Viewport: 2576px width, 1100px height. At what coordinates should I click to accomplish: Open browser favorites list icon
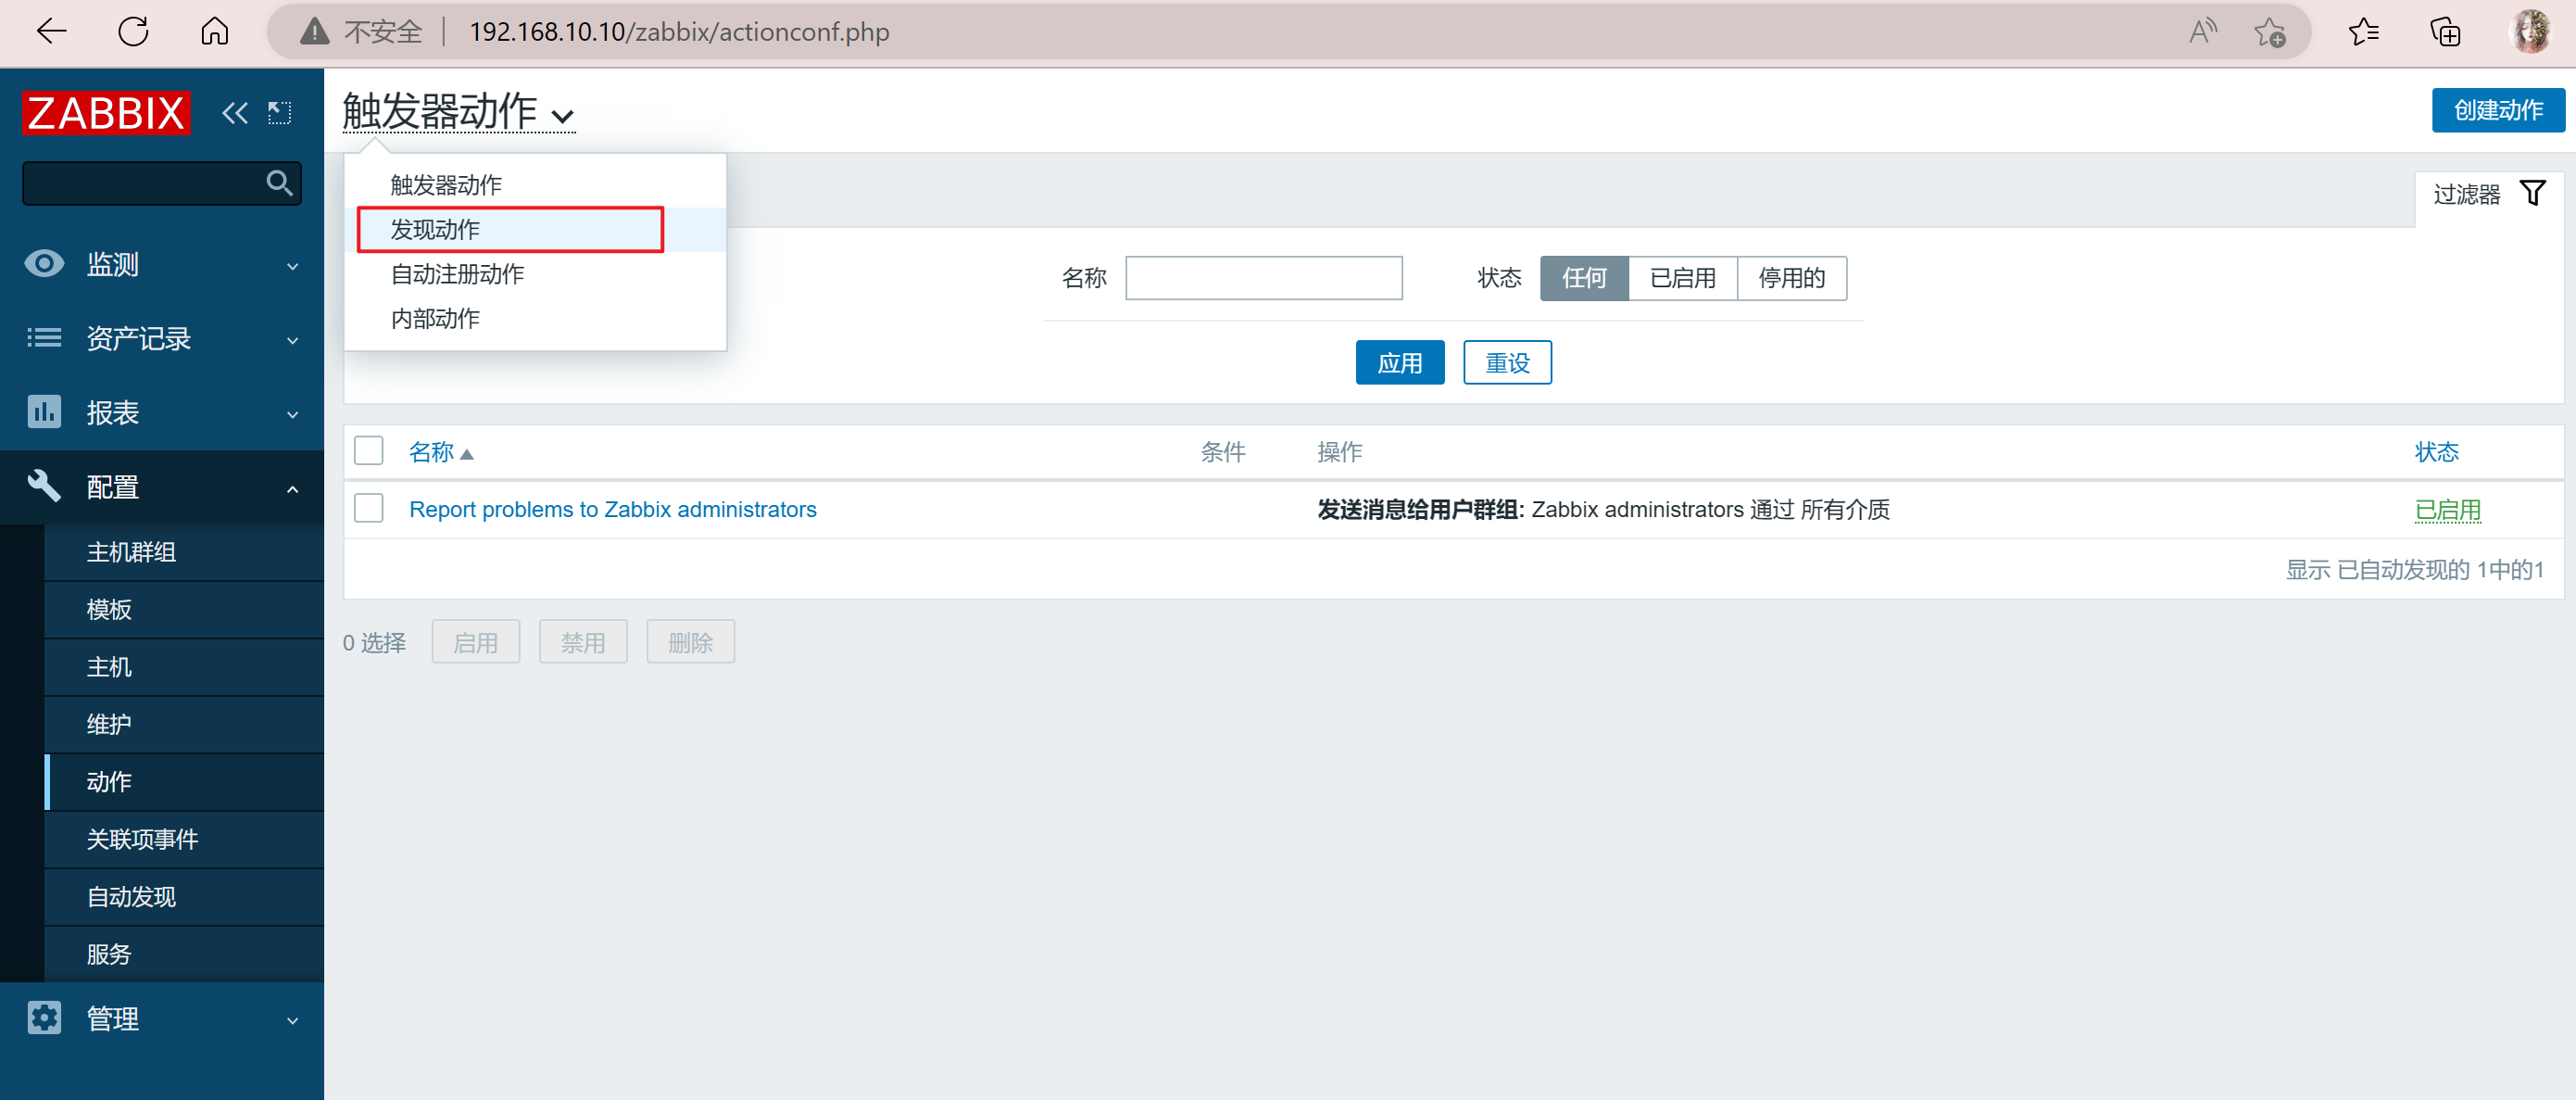coord(2363,32)
